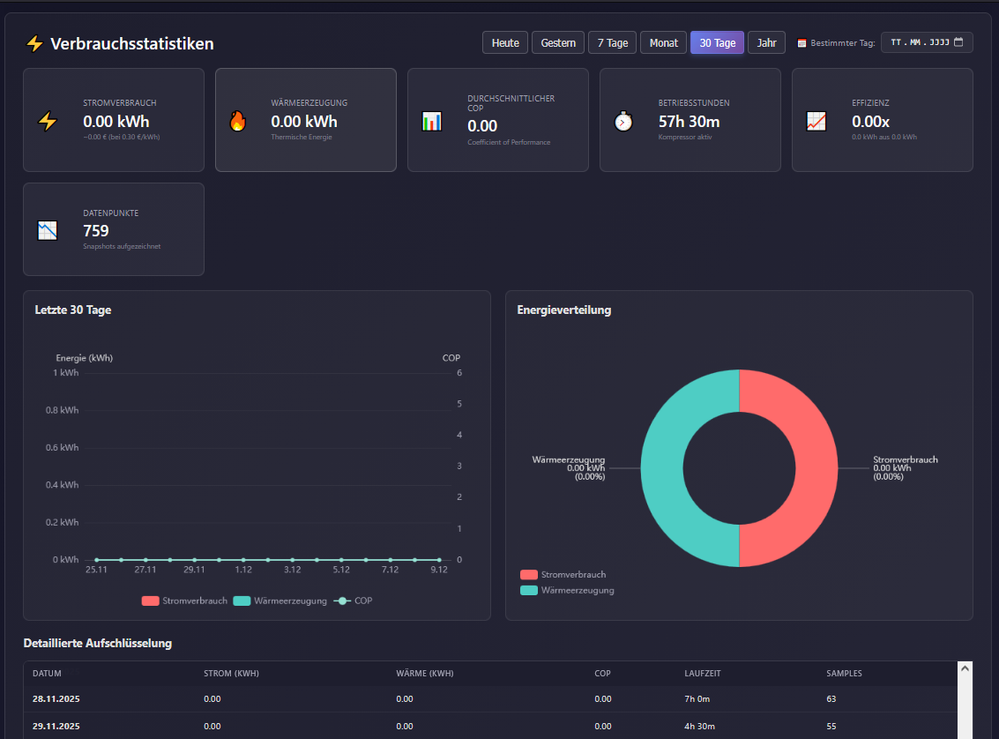Click the Datenpunkte chart icon

[48, 230]
